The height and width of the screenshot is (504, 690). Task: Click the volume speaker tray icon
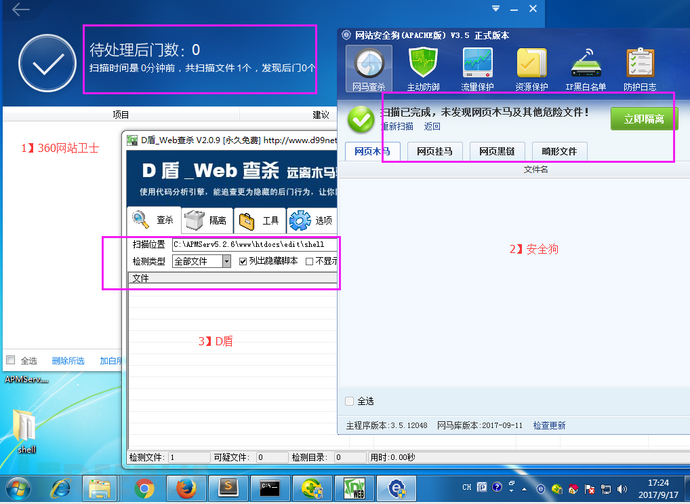(622, 489)
